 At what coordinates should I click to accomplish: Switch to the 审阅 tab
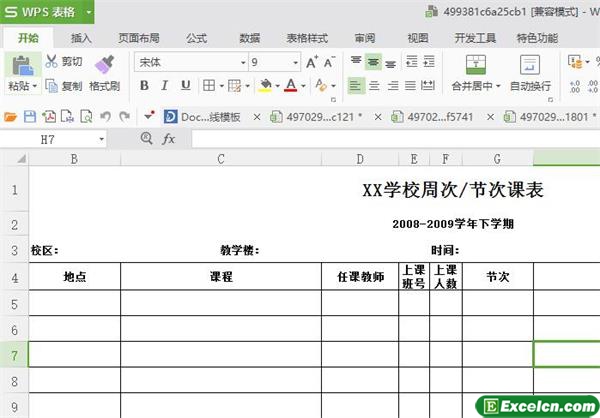[365, 38]
